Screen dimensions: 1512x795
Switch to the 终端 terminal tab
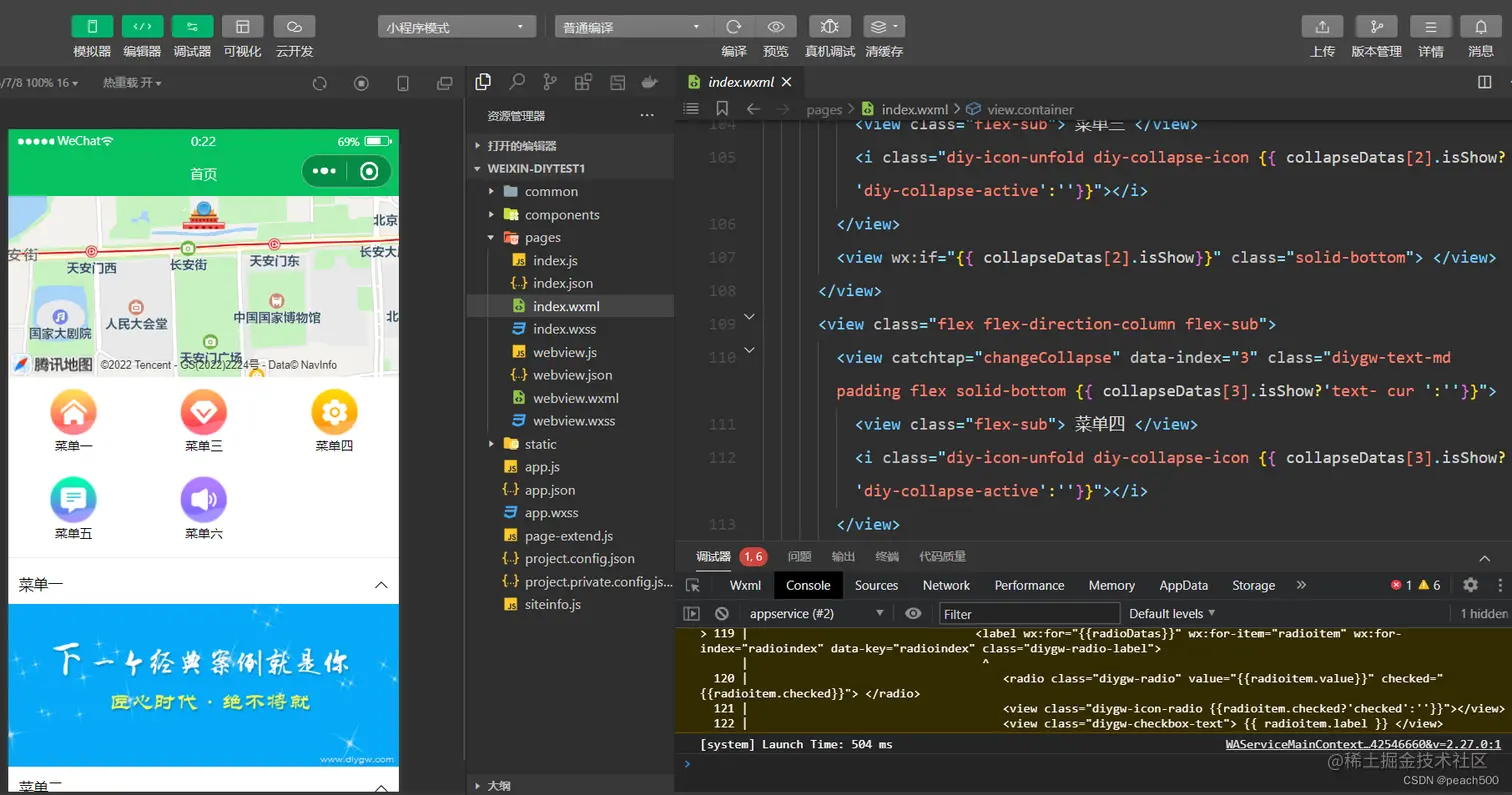(887, 556)
